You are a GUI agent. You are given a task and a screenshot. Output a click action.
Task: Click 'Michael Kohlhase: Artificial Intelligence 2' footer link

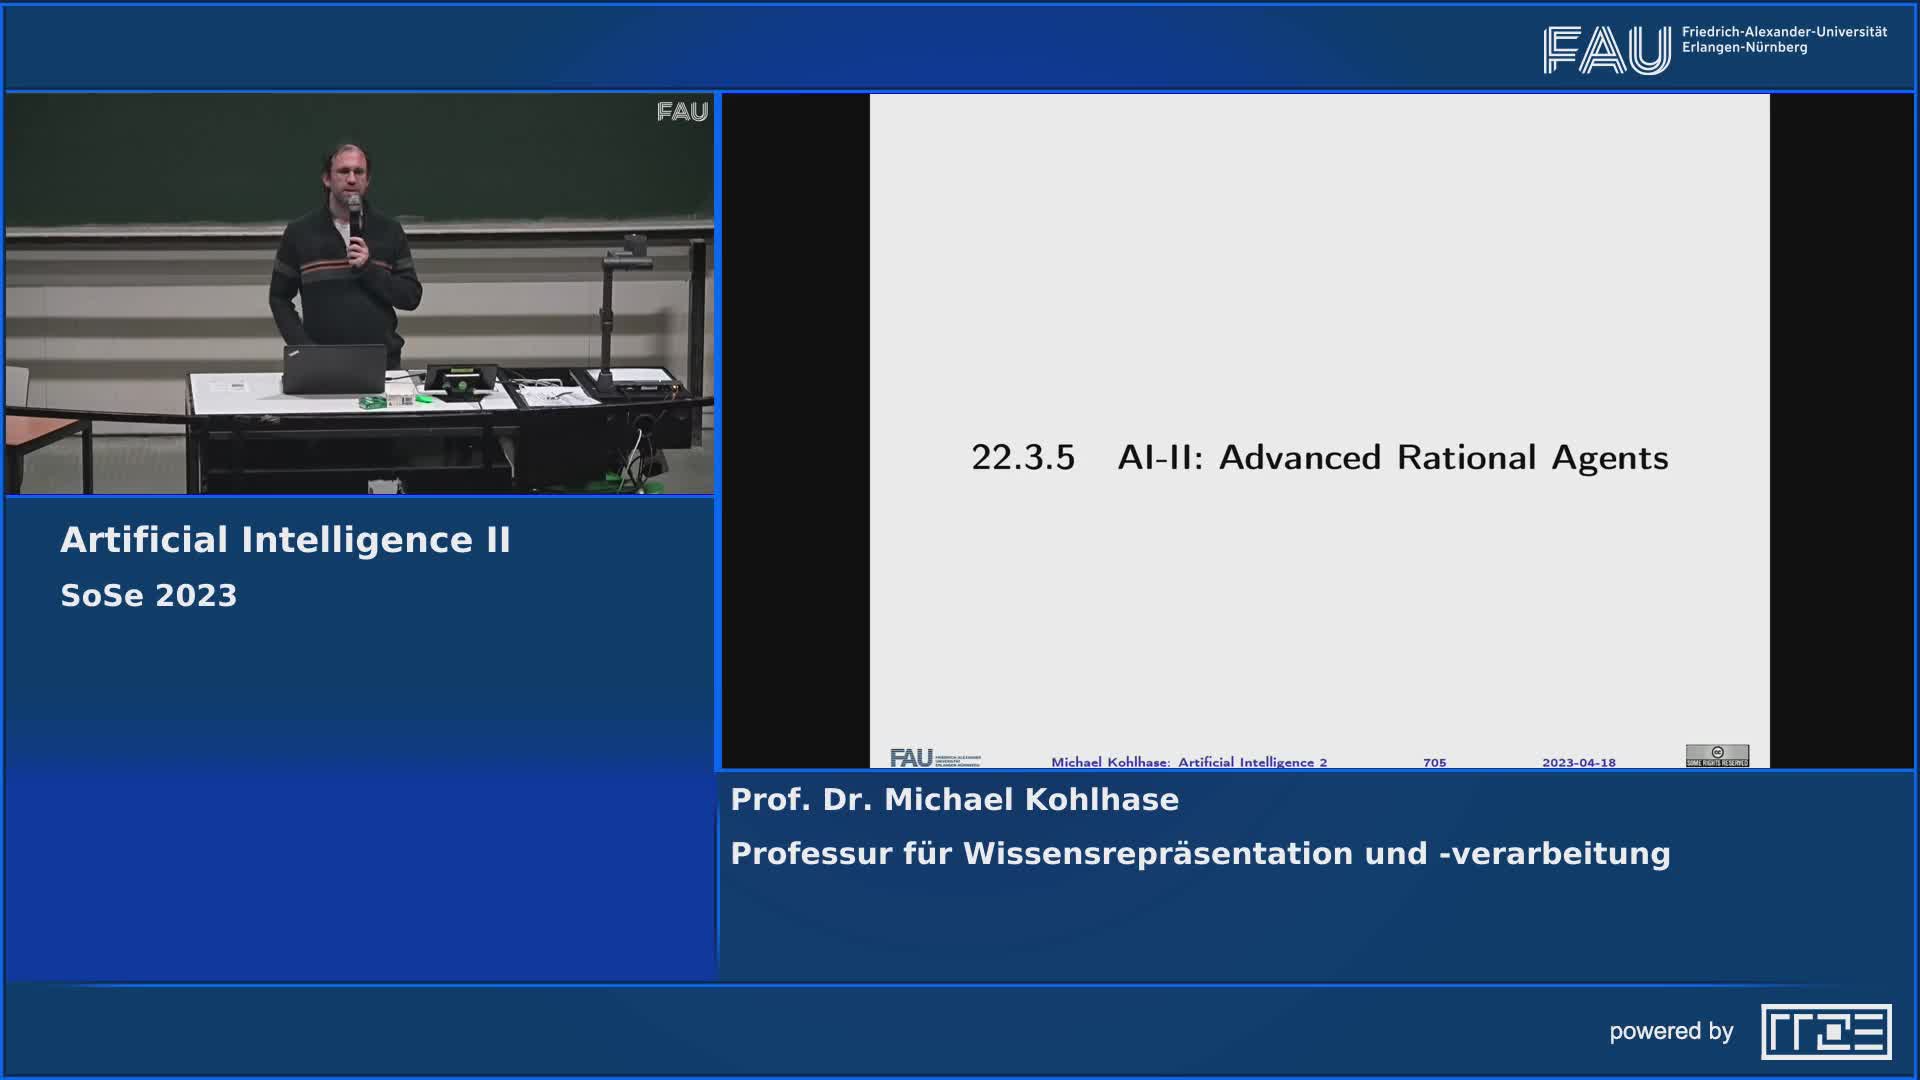click(x=1189, y=762)
